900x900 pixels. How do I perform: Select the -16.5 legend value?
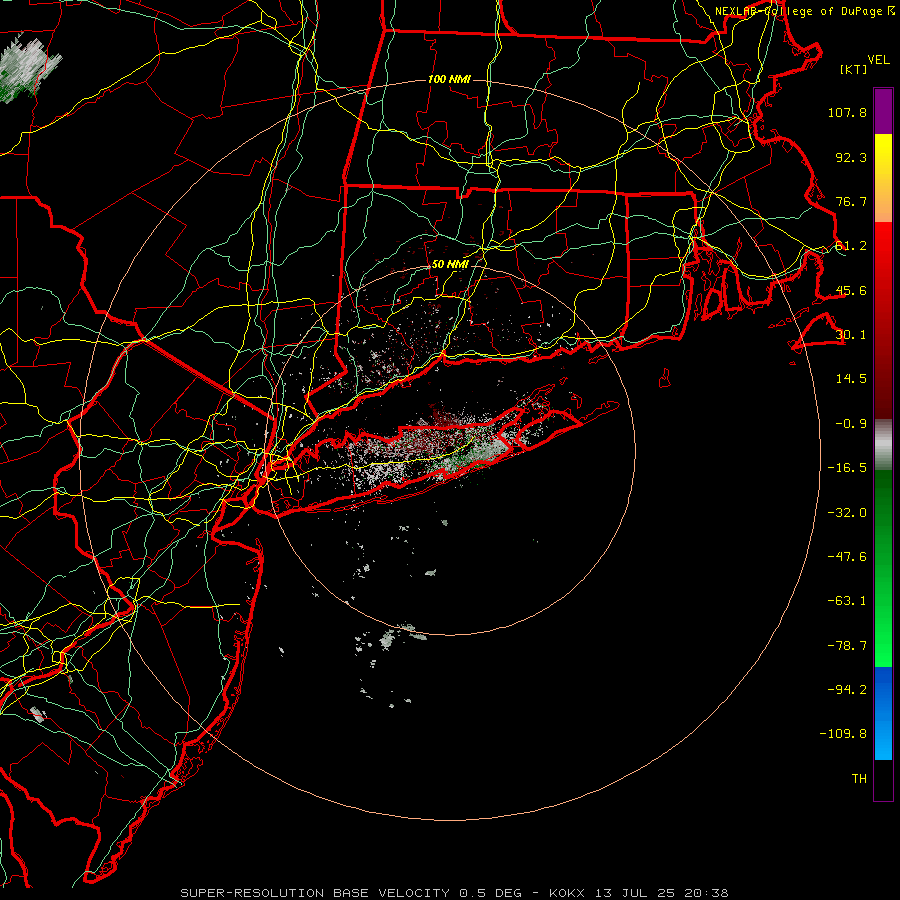847,468
